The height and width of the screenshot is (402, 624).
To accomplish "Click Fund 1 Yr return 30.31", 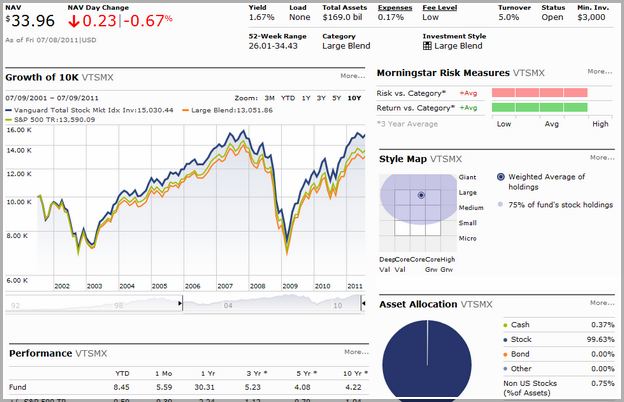I will (x=205, y=387).
